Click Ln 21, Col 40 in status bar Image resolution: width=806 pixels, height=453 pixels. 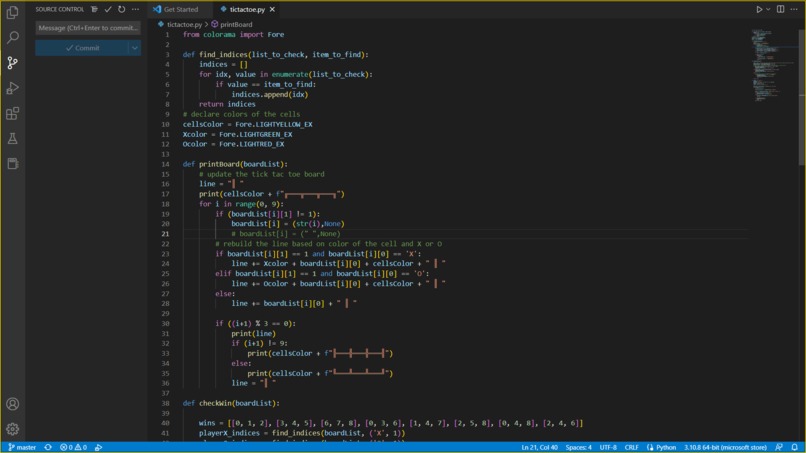pyautogui.click(x=539, y=447)
